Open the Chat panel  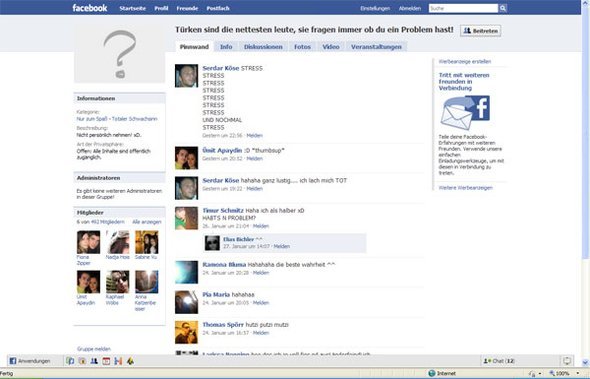(499, 361)
